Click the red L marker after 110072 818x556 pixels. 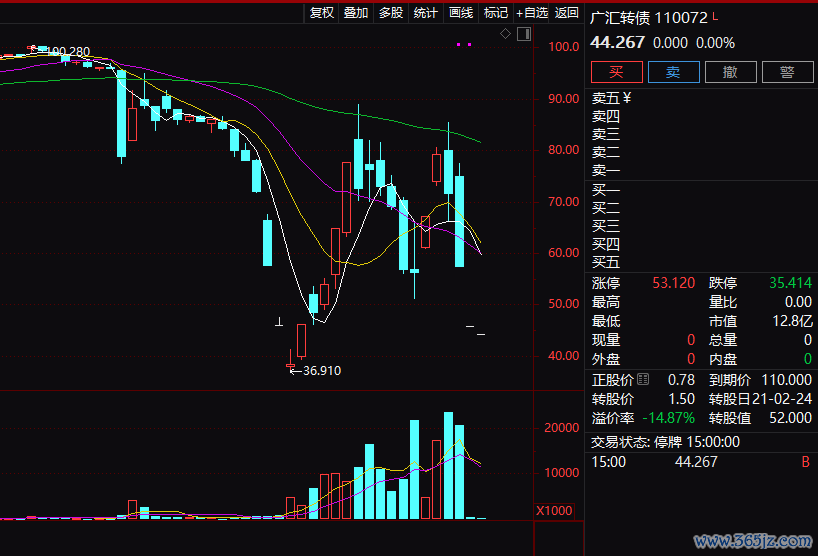715,17
